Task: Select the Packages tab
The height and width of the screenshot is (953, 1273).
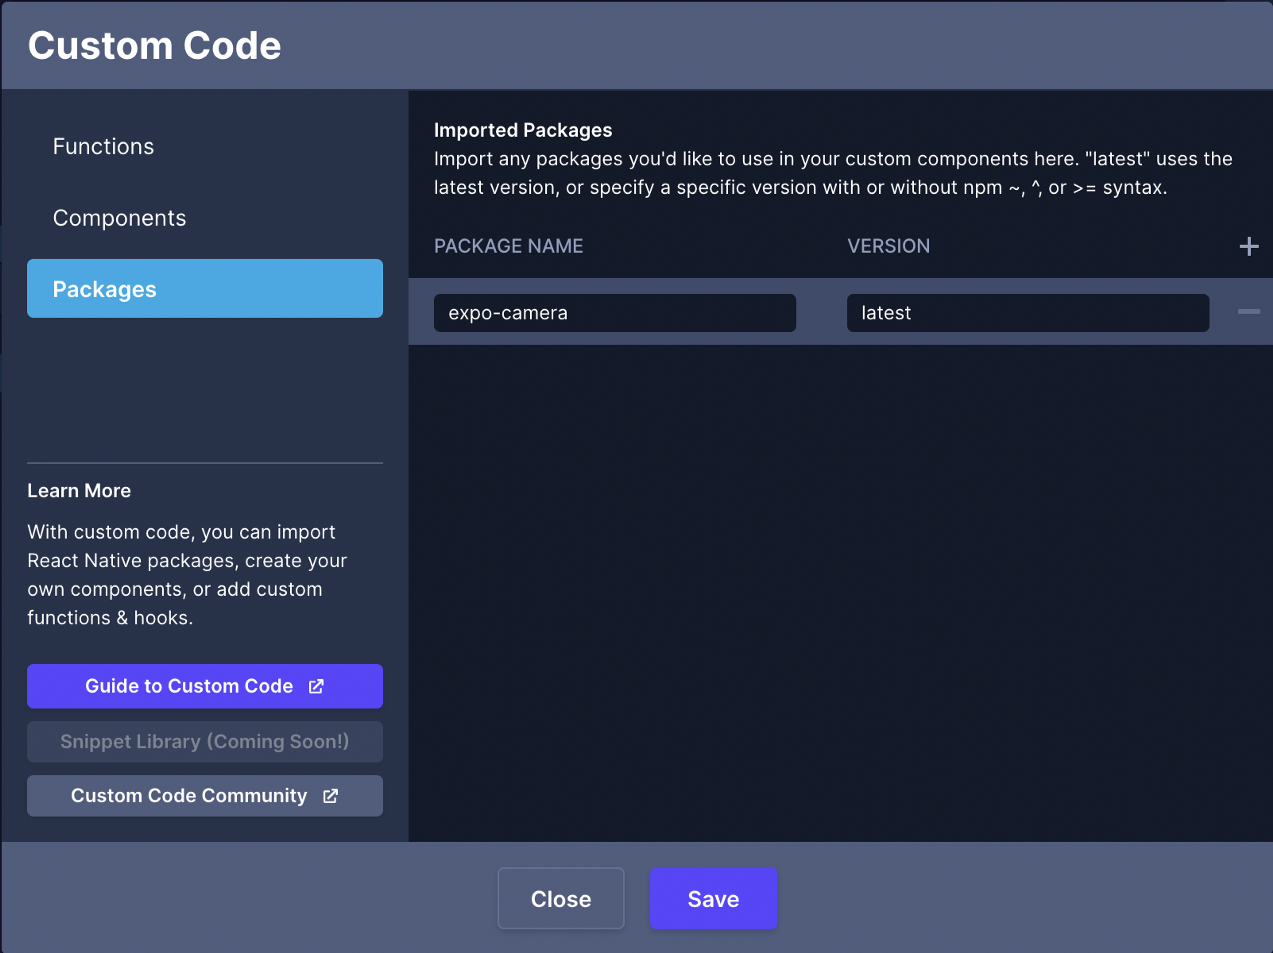Action: (x=204, y=289)
